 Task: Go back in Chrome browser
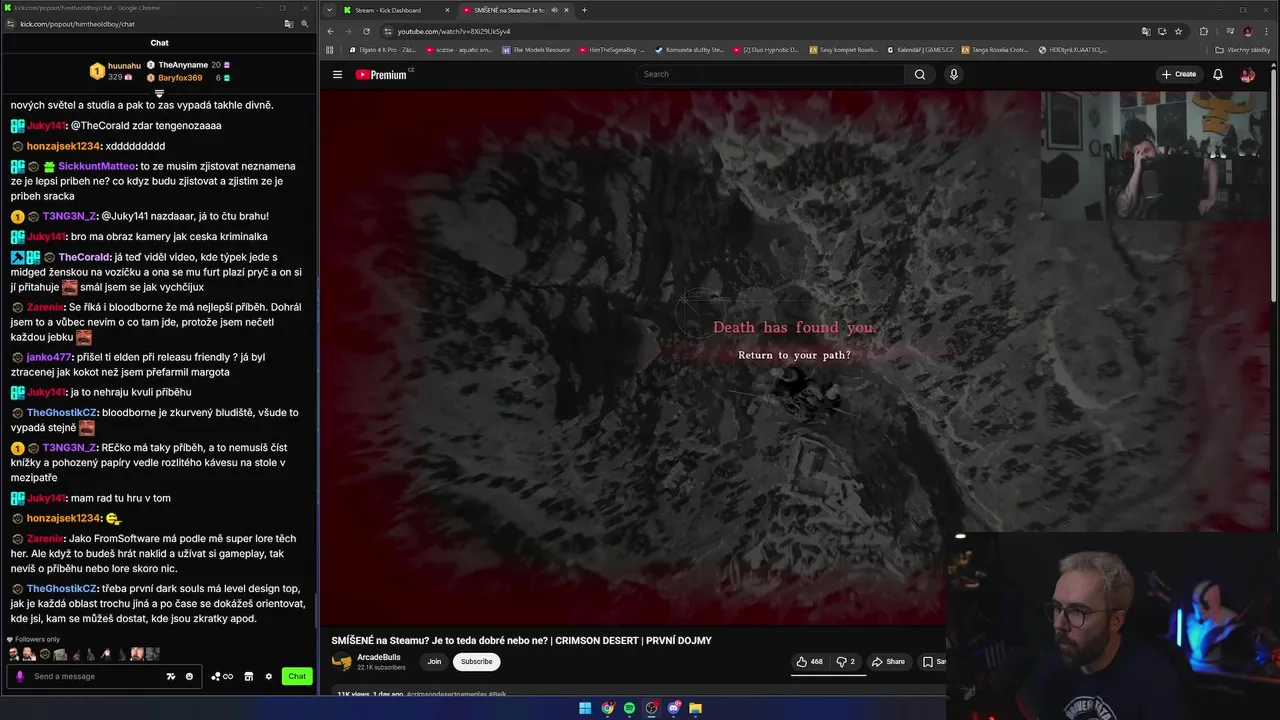click(331, 31)
